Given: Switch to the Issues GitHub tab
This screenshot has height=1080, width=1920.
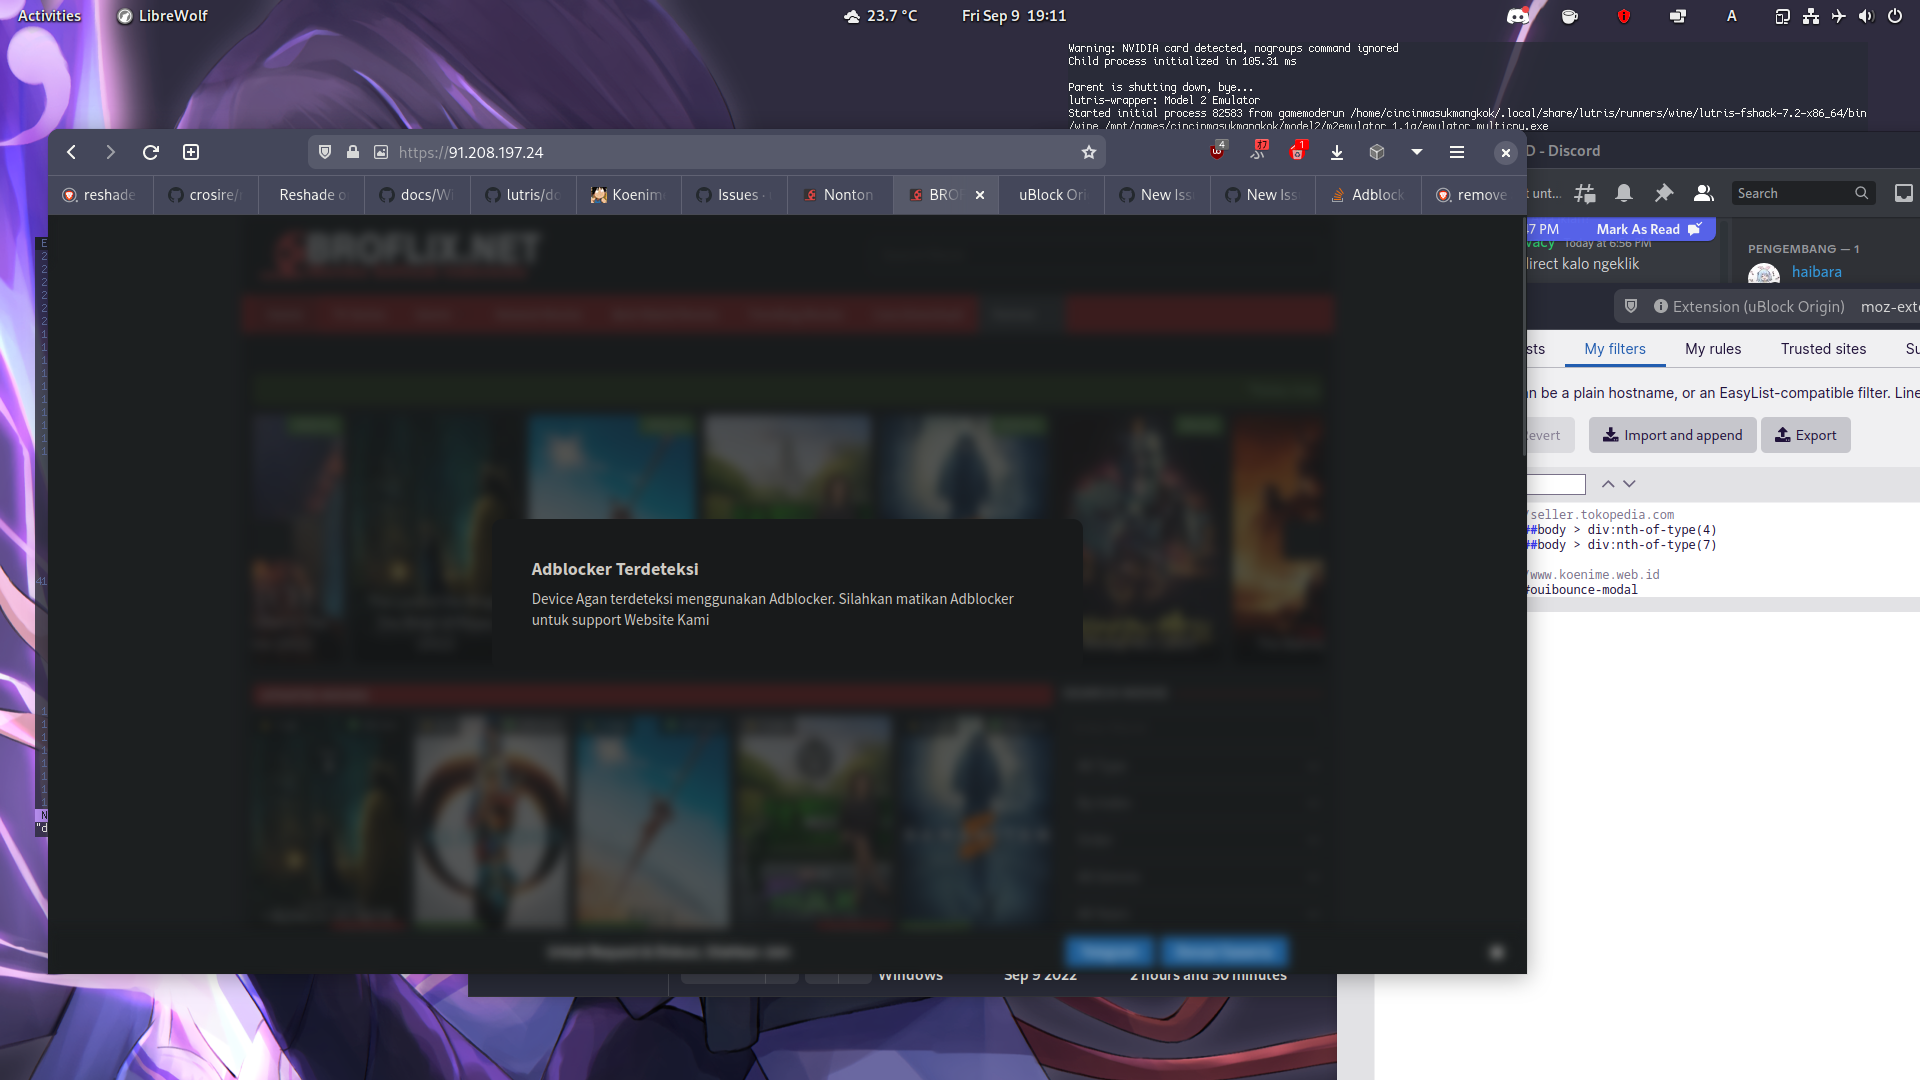Looking at the screenshot, I should click(734, 195).
